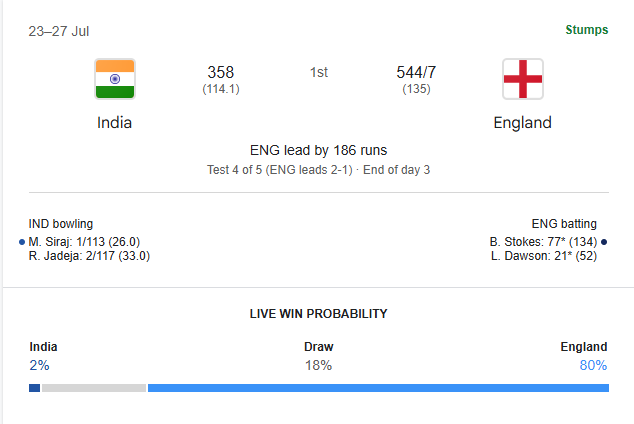This screenshot has height=424, width=634.
Task: Click the bright blue England bar segment
Action: pos(378,388)
